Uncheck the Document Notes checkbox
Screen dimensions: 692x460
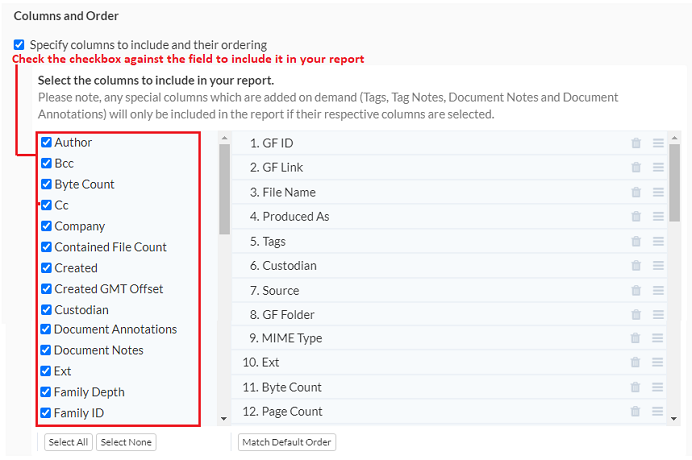[46, 350]
